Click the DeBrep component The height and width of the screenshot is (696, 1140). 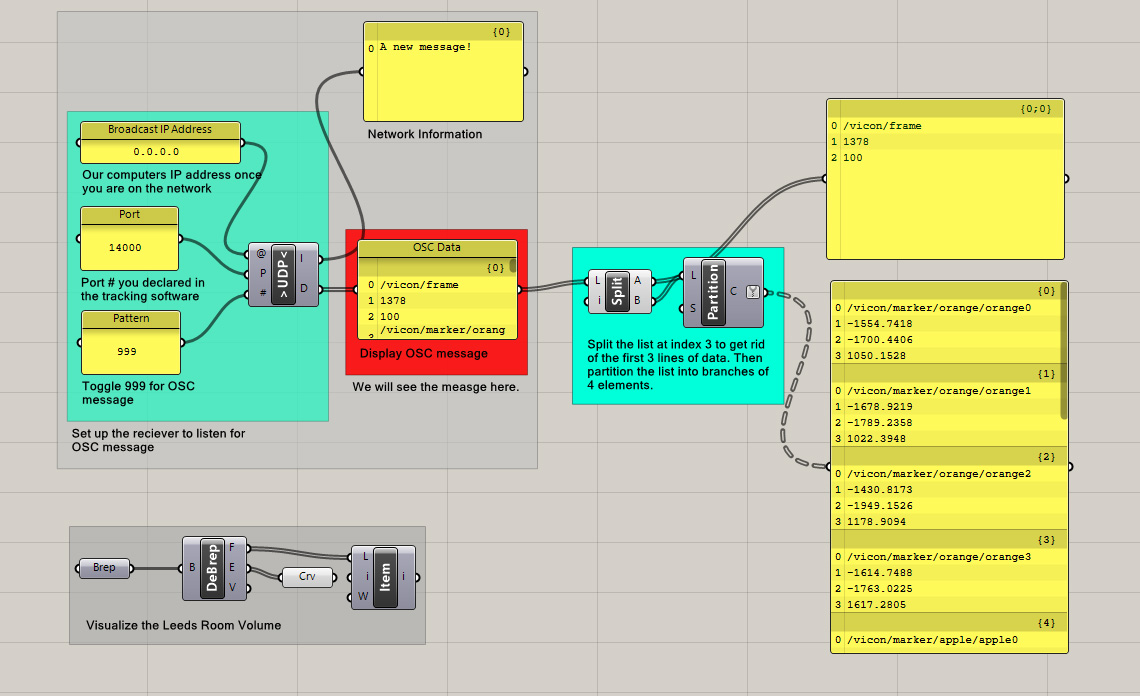211,568
